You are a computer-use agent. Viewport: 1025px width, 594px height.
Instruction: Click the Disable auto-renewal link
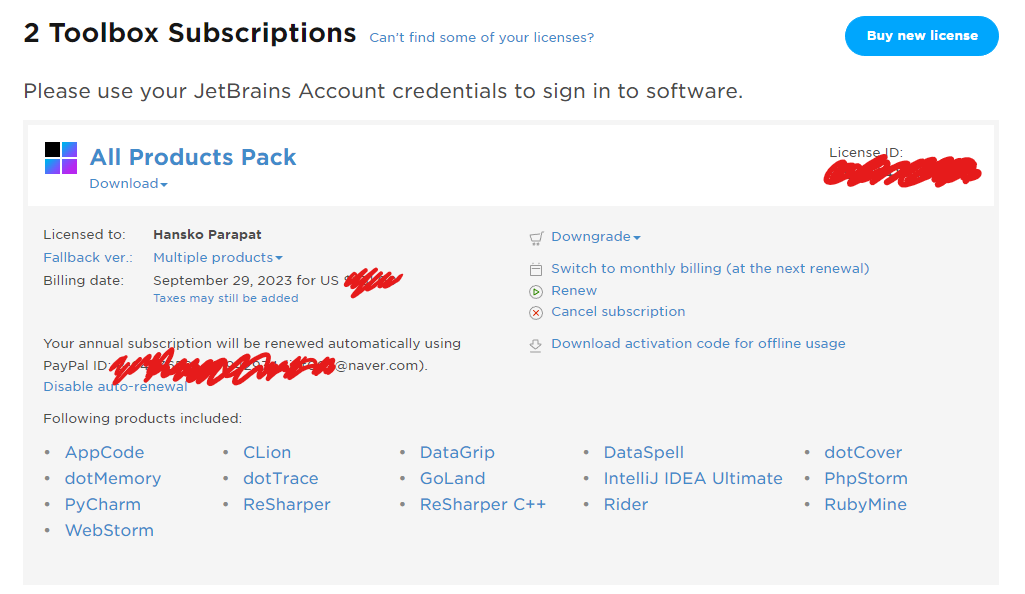(115, 386)
